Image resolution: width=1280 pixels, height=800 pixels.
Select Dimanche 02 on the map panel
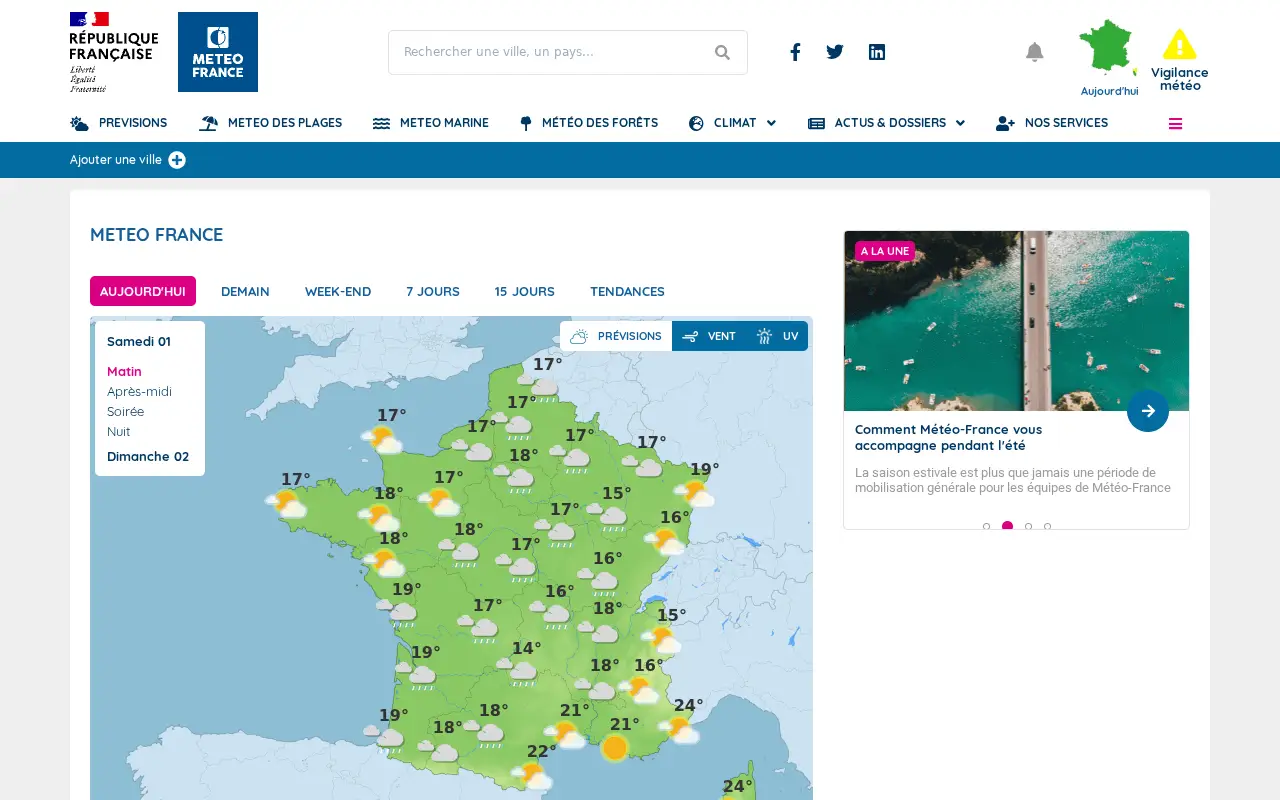point(148,456)
